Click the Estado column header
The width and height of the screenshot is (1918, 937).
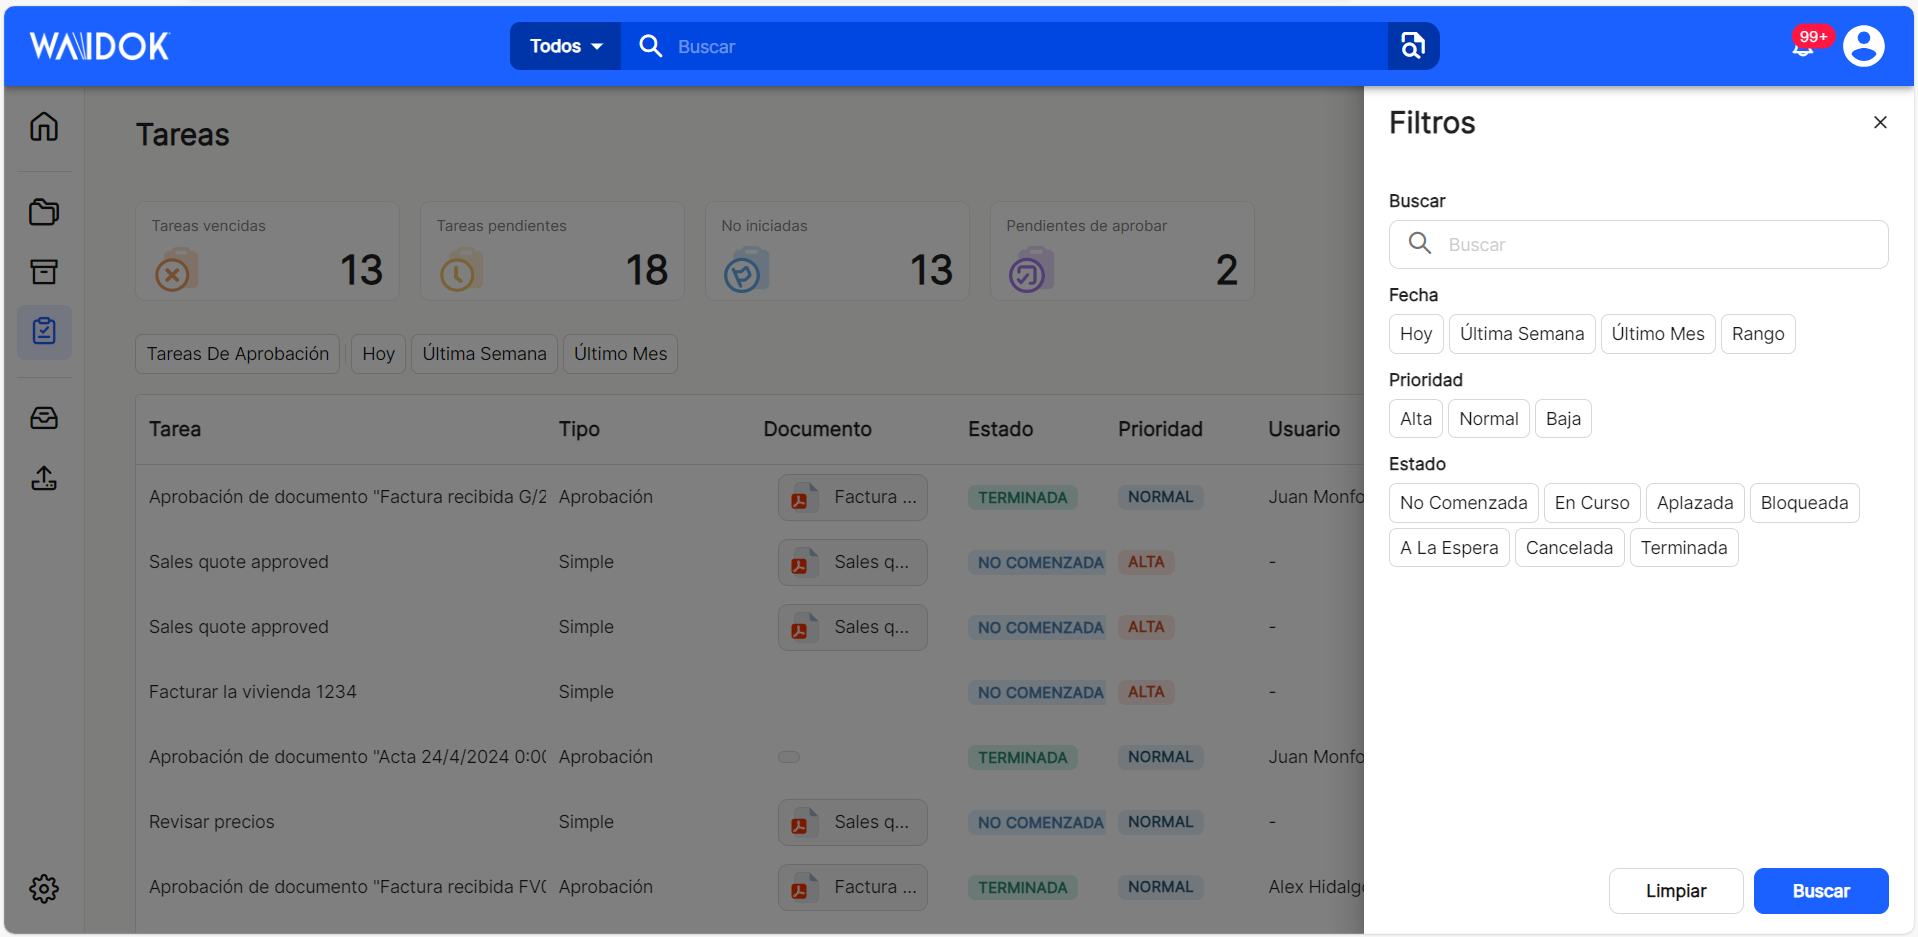pos(1000,429)
